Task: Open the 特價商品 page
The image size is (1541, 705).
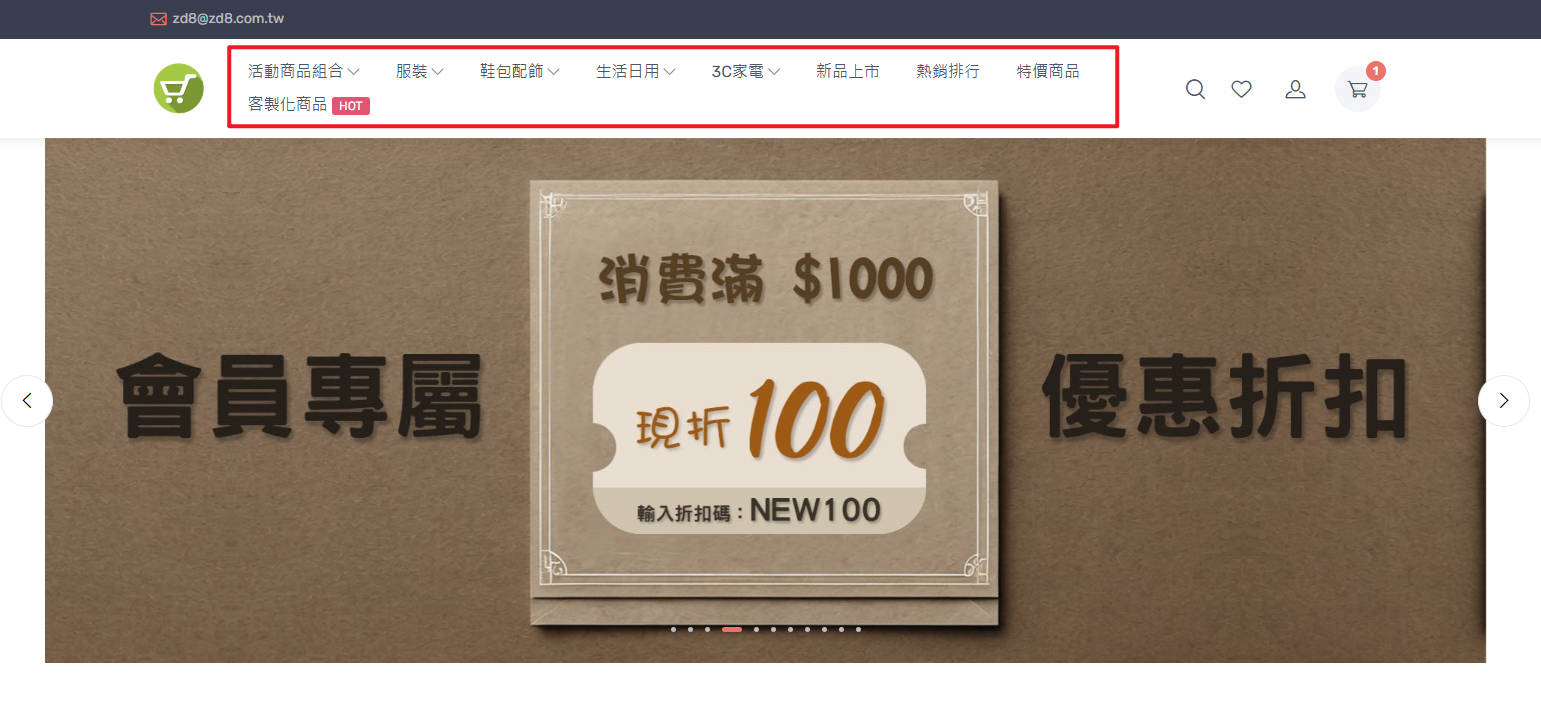Action: click(x=1048, y=71)
